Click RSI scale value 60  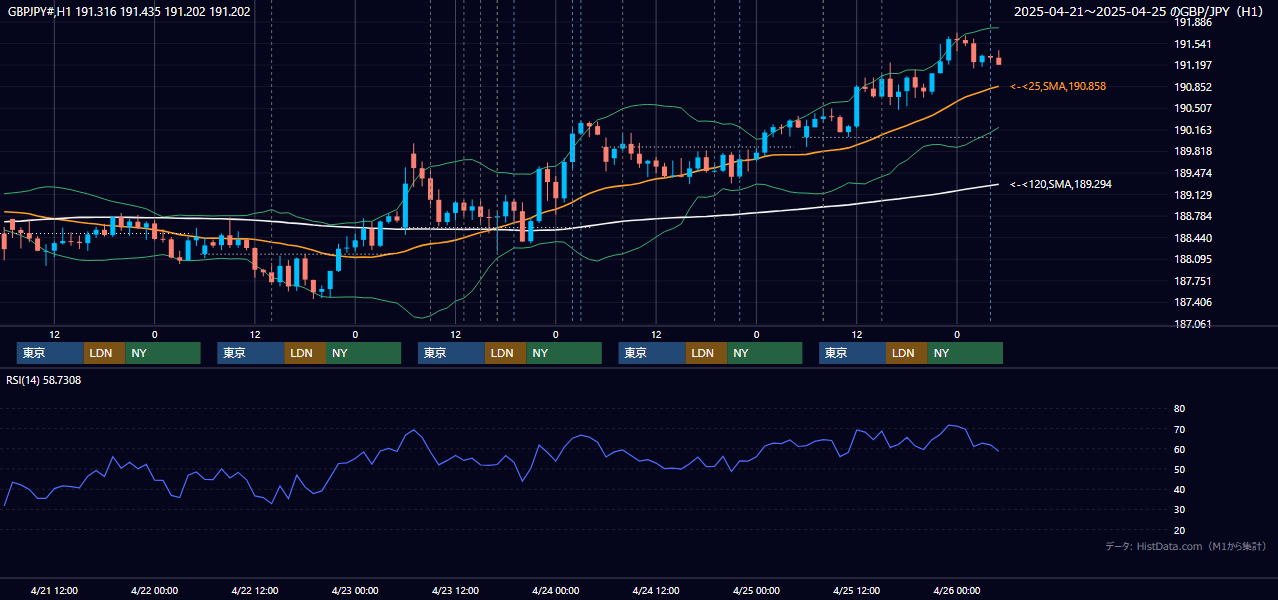pyautogui.click(x=1179, y=449)
